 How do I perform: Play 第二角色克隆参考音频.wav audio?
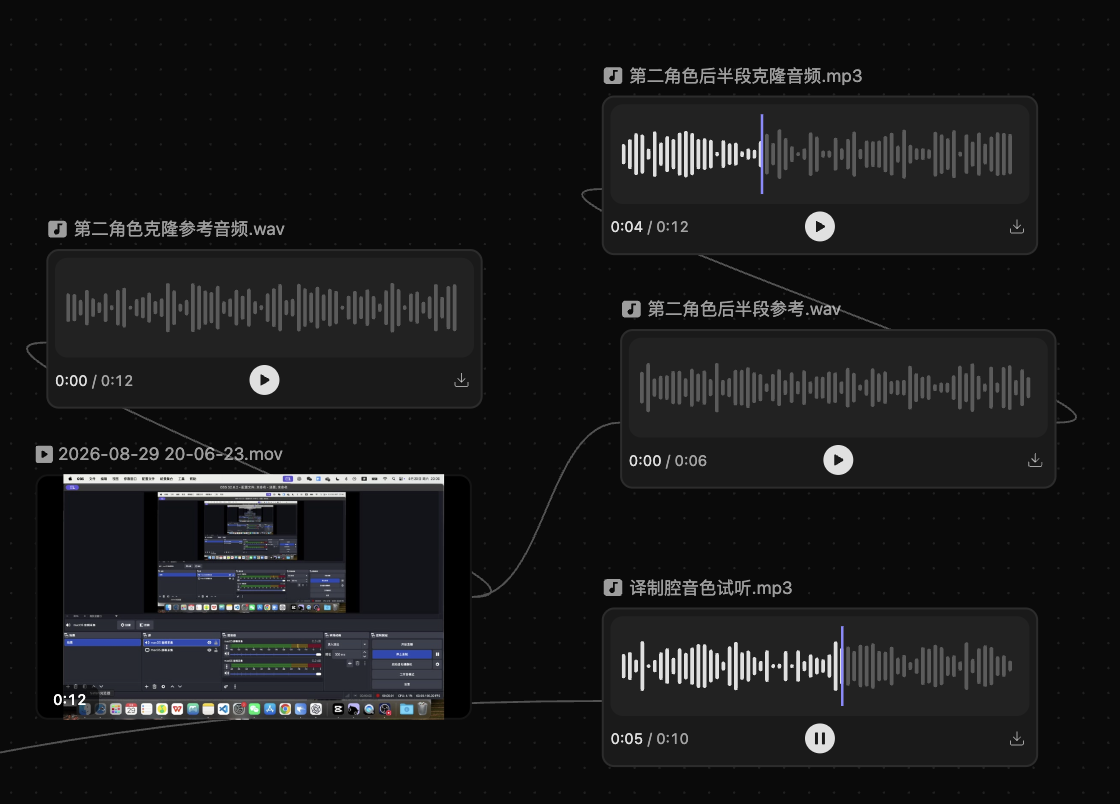pyautogui.click(x=264, y=380)
